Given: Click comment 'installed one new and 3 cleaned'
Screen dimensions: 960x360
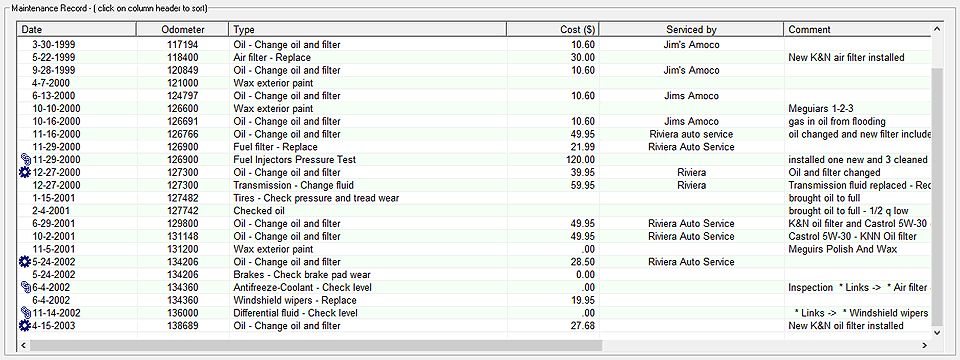Looking at the screenshot, I should [858, 160].
